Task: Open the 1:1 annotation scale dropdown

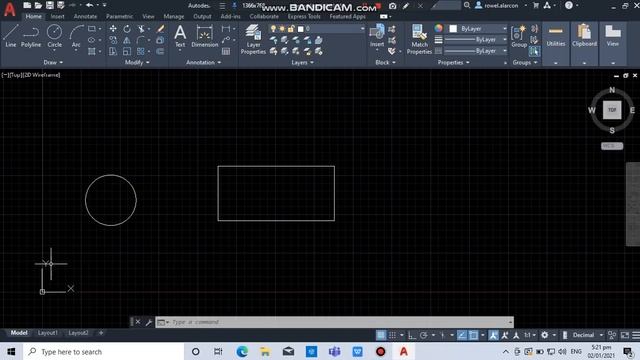Action: coord(530,335)
